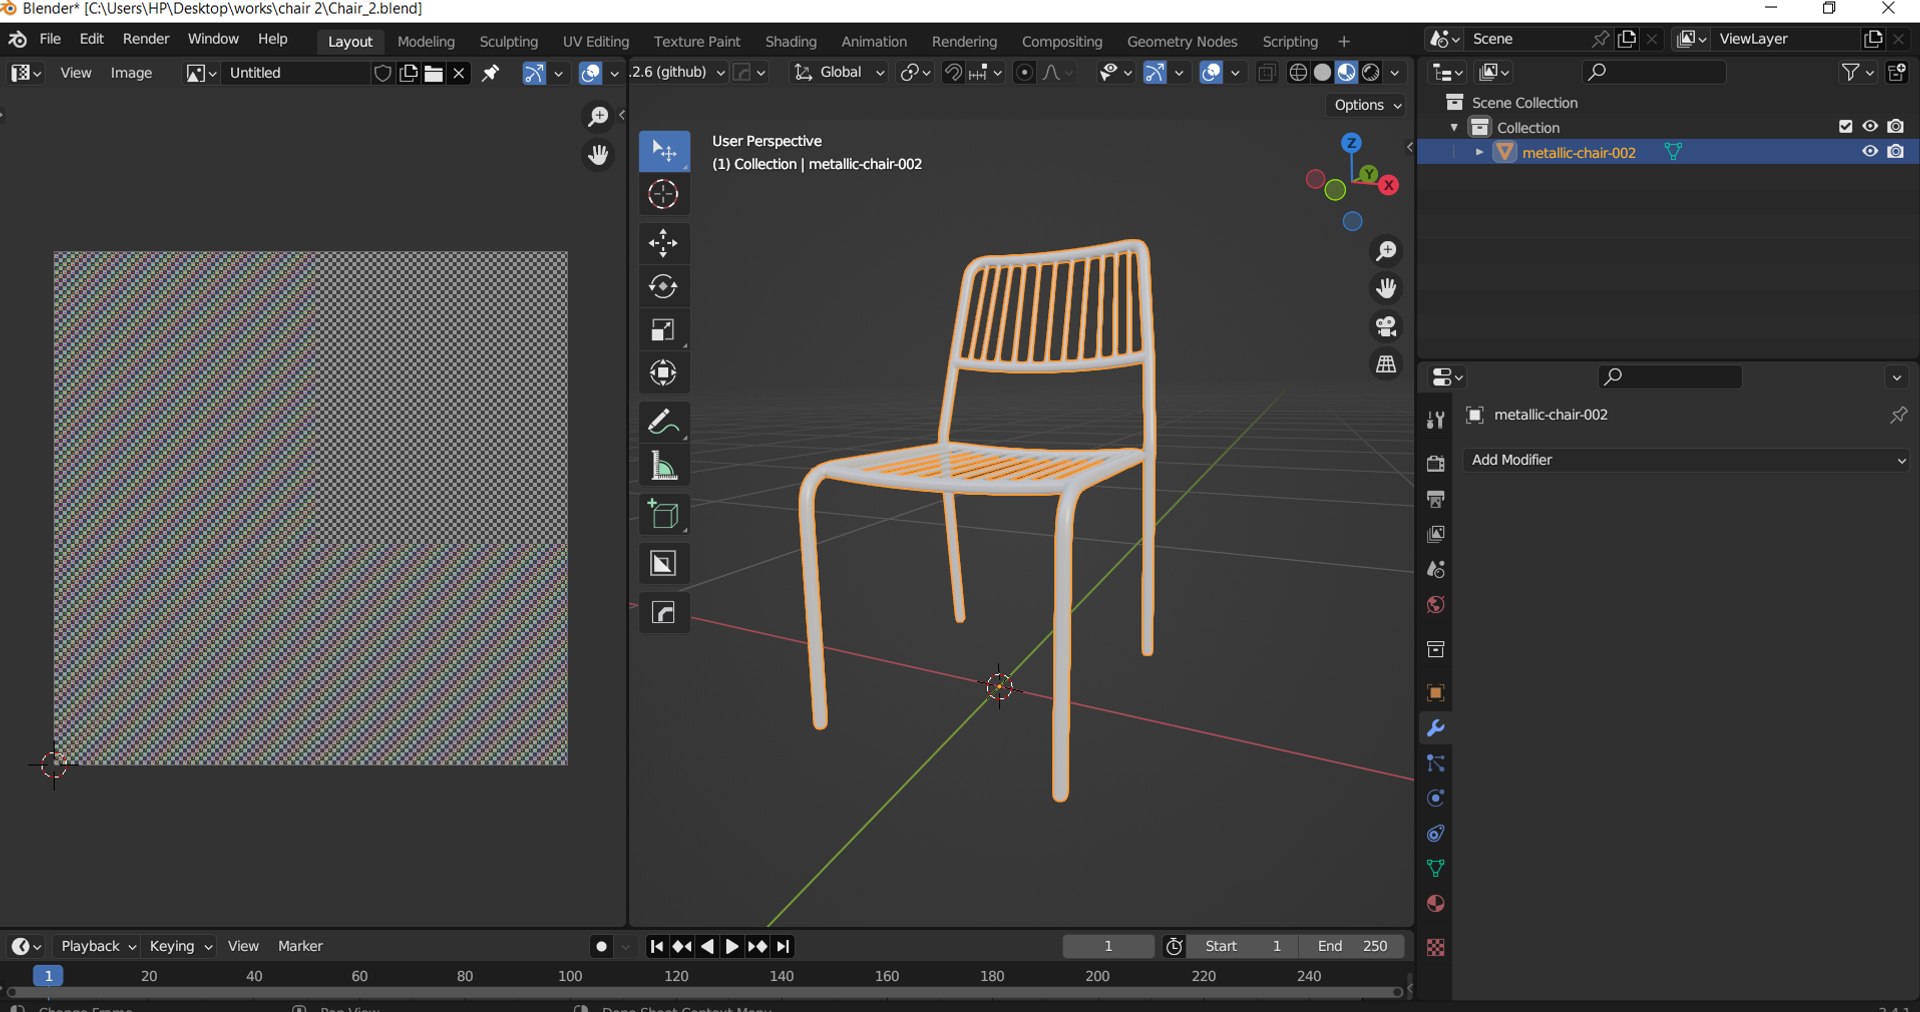The image size is (1920, 1012).
Task: Select the Cursor tool in viewport toolbar
Action: 663,195
